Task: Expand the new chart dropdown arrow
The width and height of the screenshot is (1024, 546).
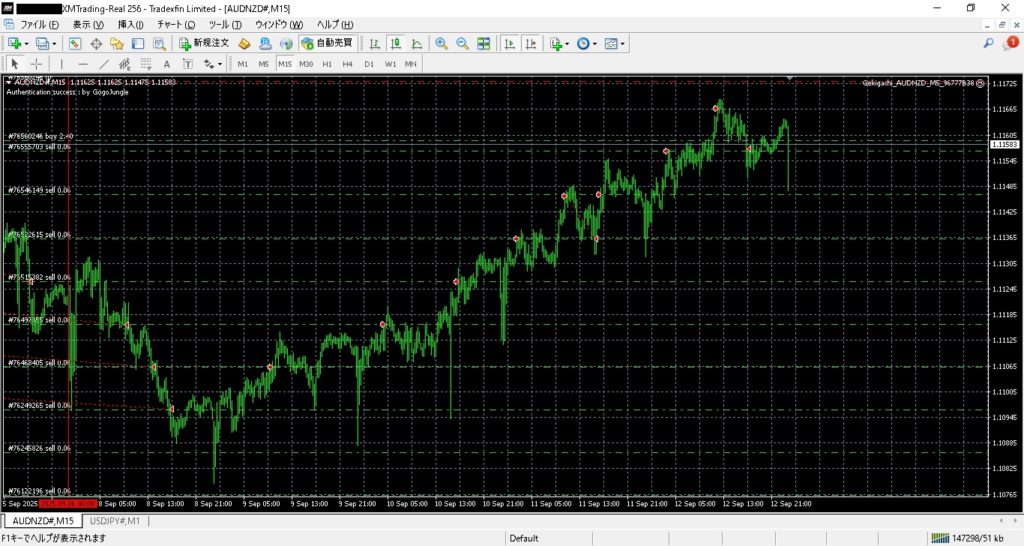Action: click(x=27, y=43)
